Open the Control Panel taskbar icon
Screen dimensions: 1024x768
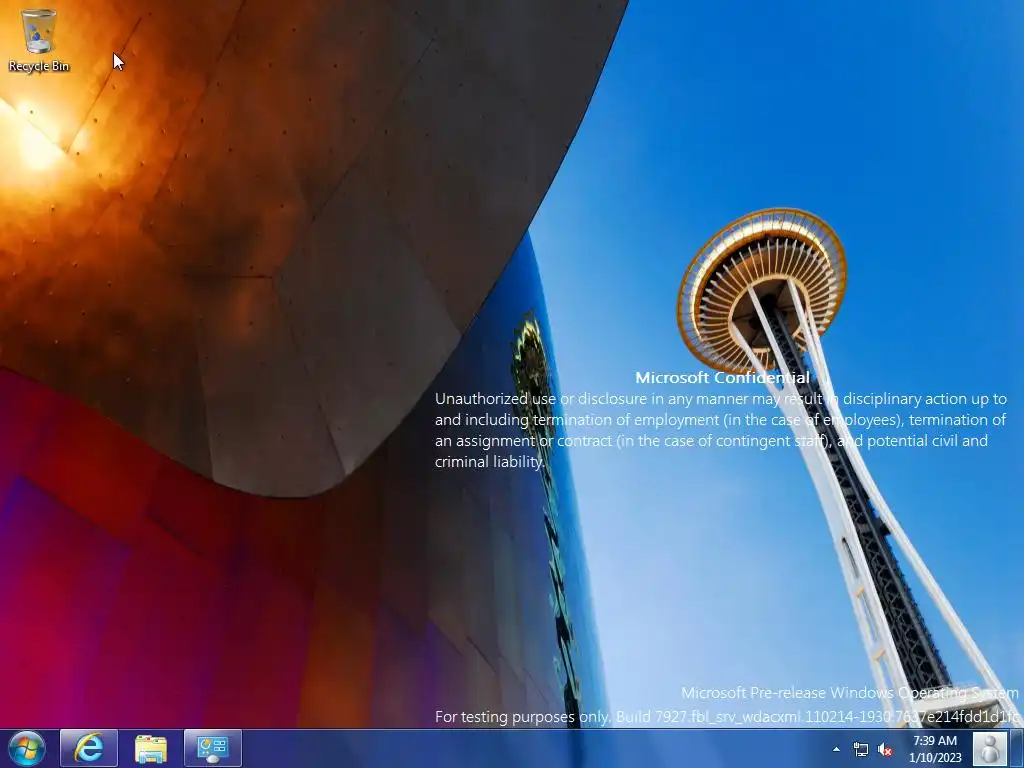[x=213, y=748]
